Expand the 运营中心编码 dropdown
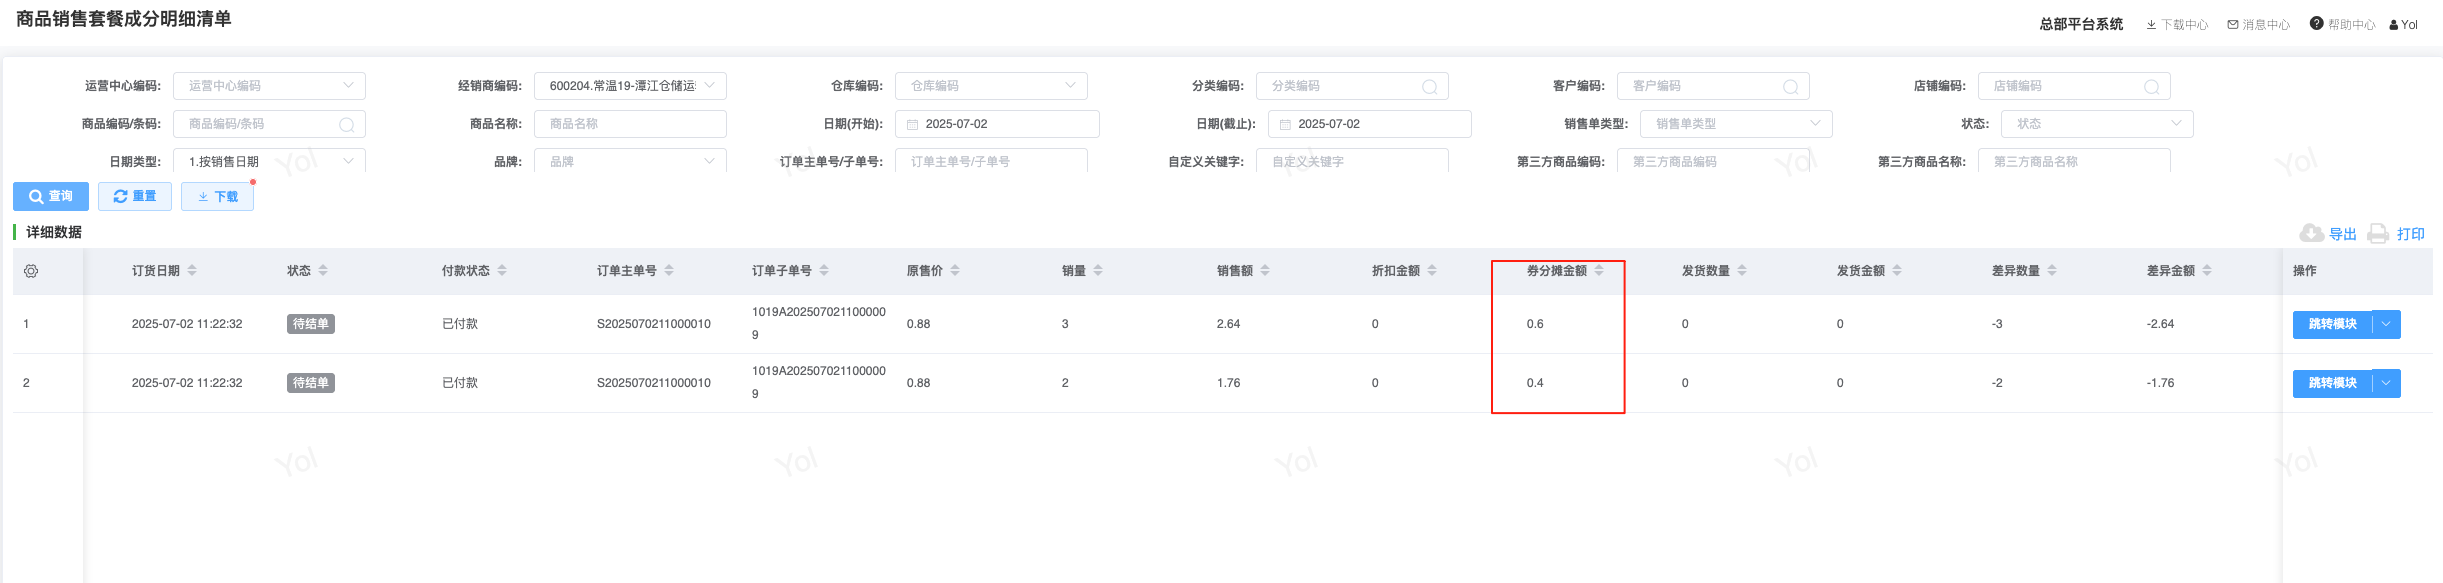 [x=348, y=86]
